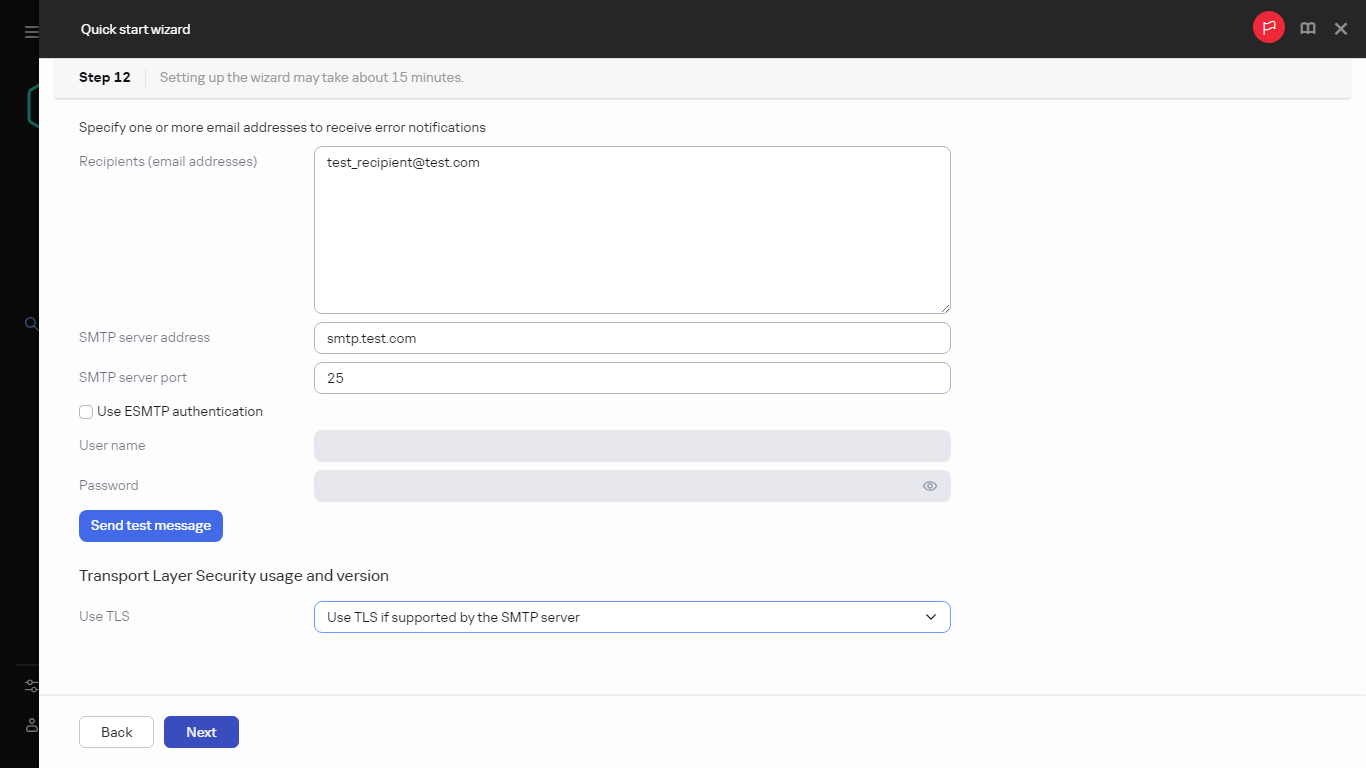Click the Recipients email addresses field

coord(632,229)
